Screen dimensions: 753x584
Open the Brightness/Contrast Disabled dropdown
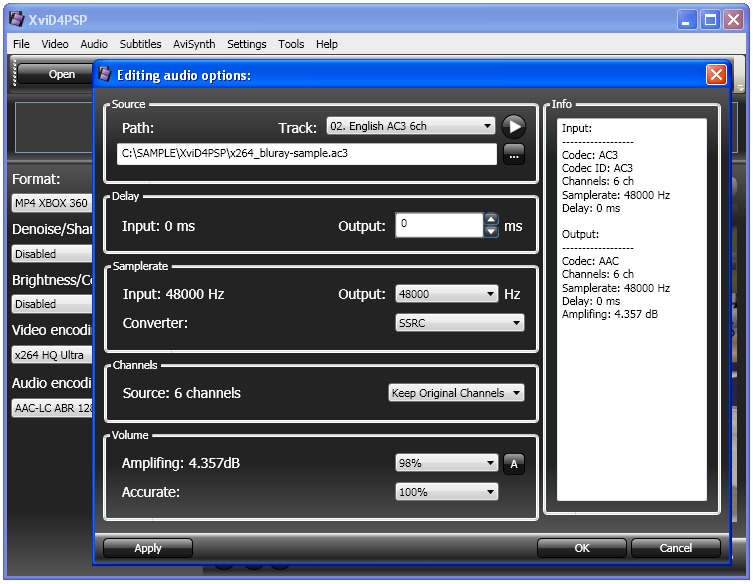[52, 304]
